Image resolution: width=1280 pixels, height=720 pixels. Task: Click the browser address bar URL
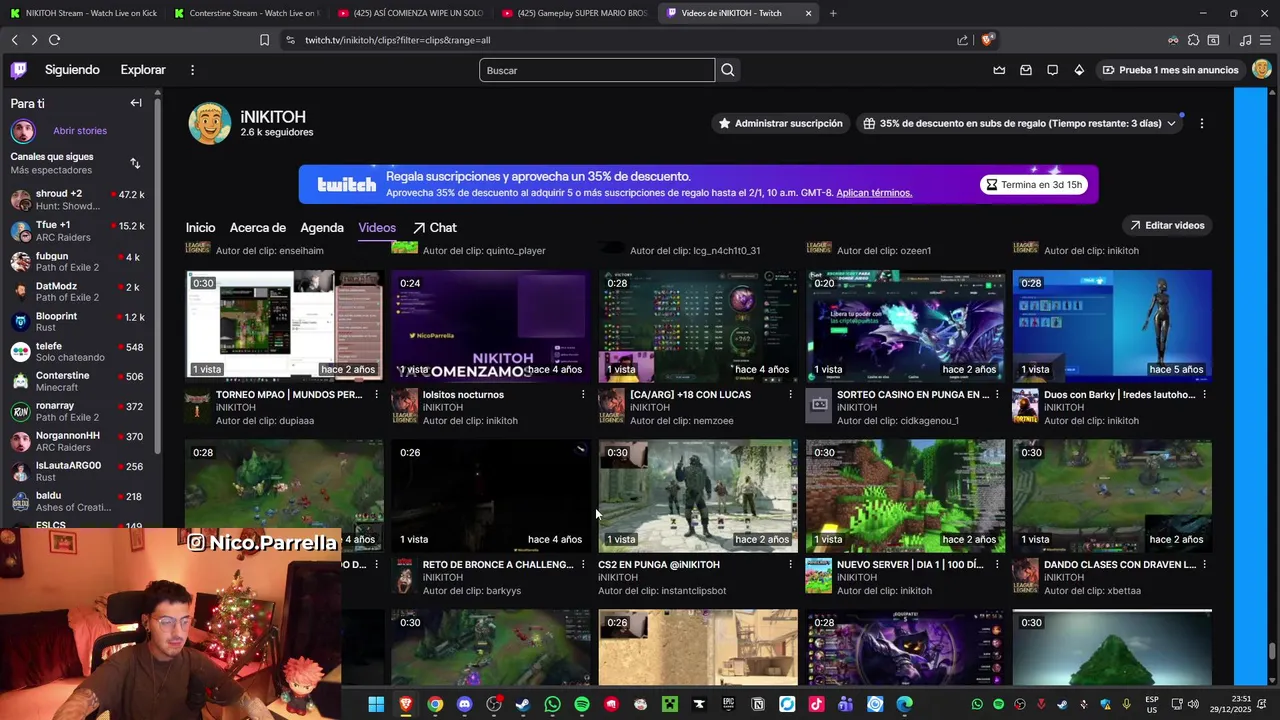(398, 40)
